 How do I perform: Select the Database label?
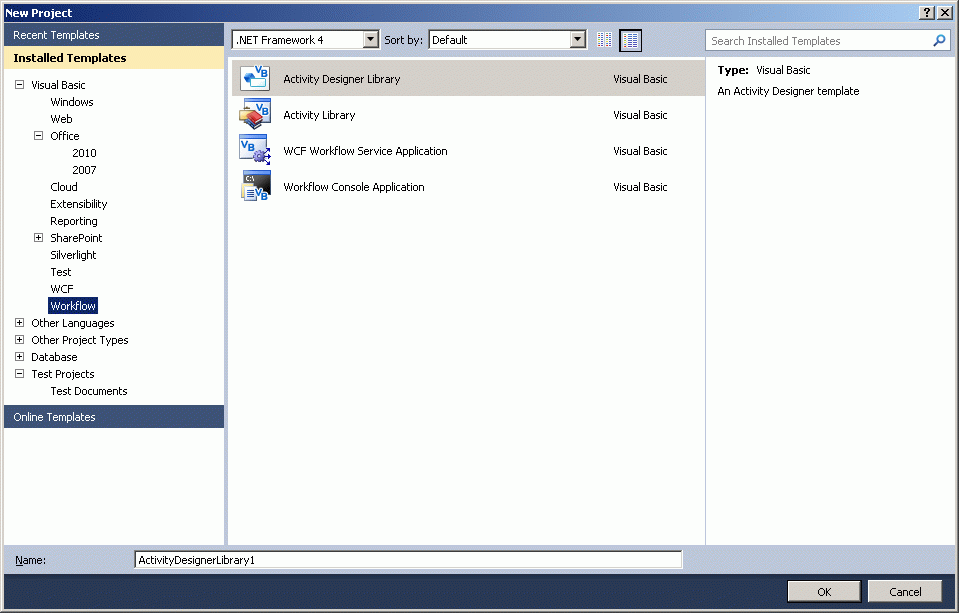click(54, 357)
